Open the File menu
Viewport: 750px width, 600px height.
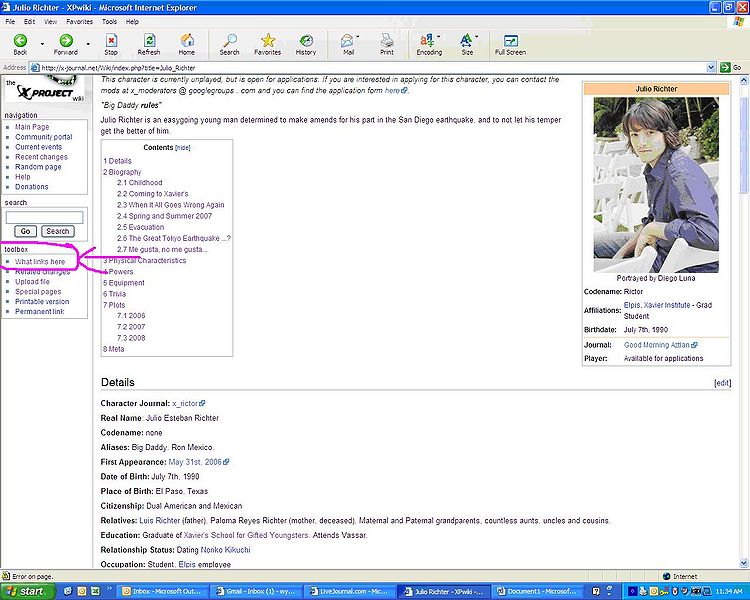(x=10, y=22)
